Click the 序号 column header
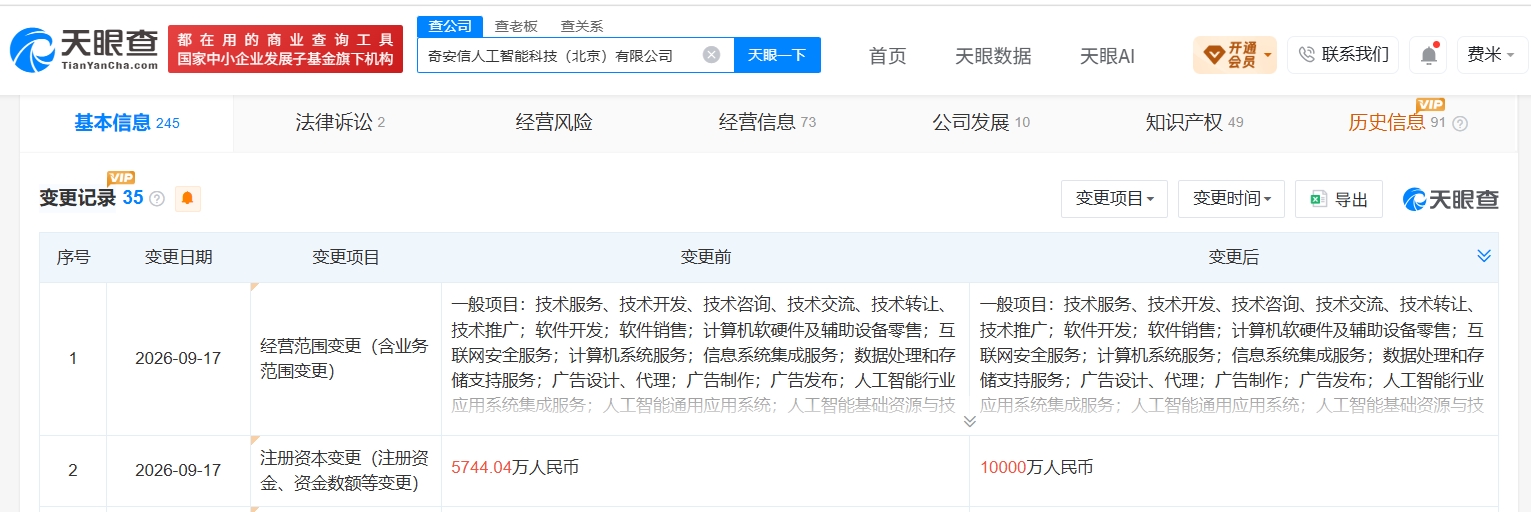The image size is (1531, 512). click(x=73, y=258)
